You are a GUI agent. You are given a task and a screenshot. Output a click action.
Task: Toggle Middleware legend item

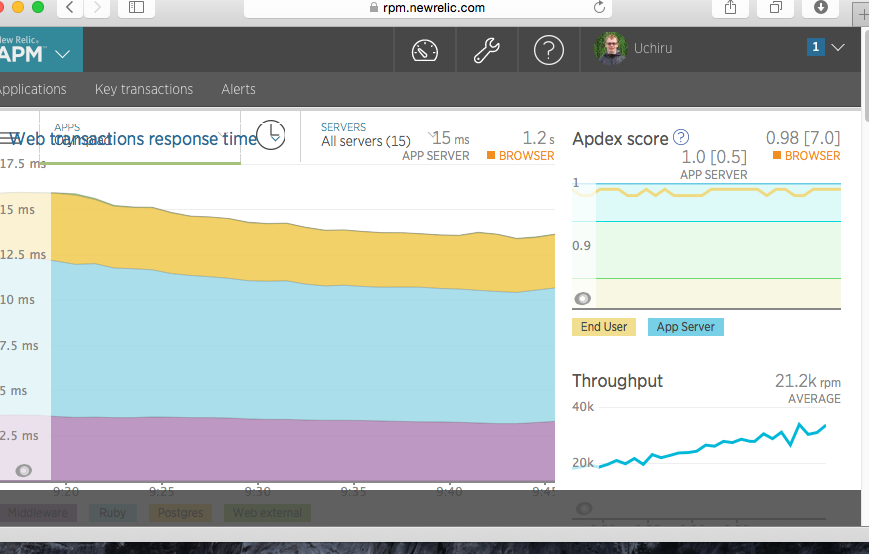click(38, 513)
